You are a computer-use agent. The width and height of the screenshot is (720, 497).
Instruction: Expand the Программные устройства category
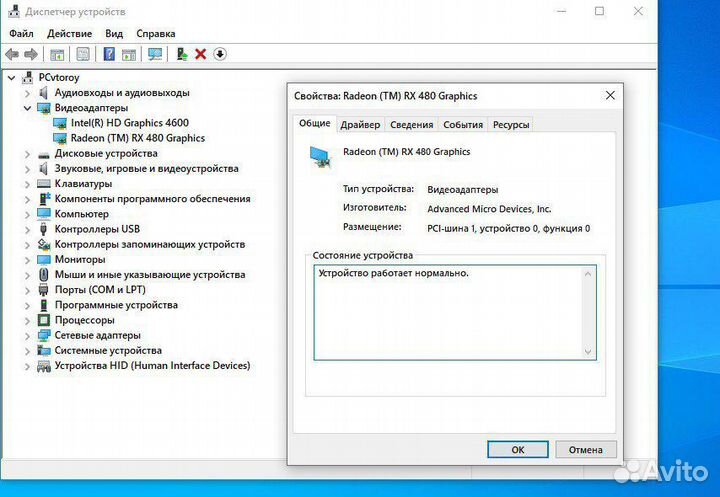pyautogui.click(x=28, y=305)
